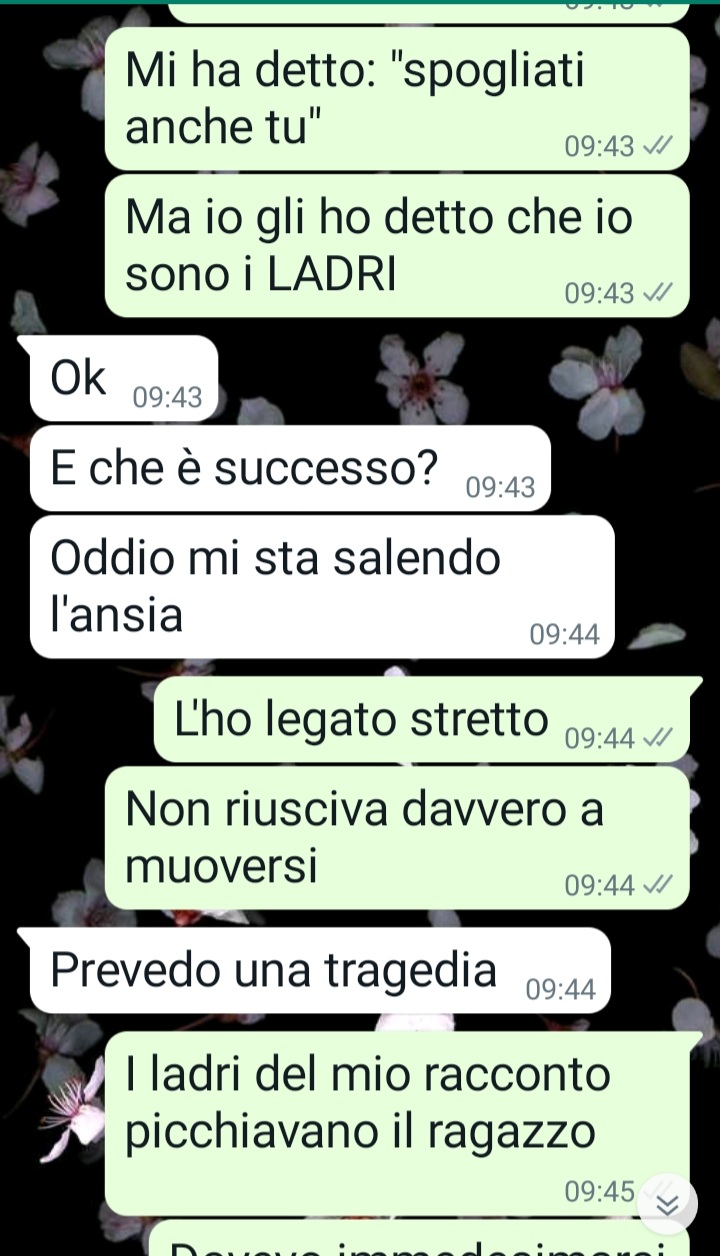Tap delivery ticks on "Non riusciva davvero a muoversi"
This screenshot has height=1256, width=720.
click(659, 885)
